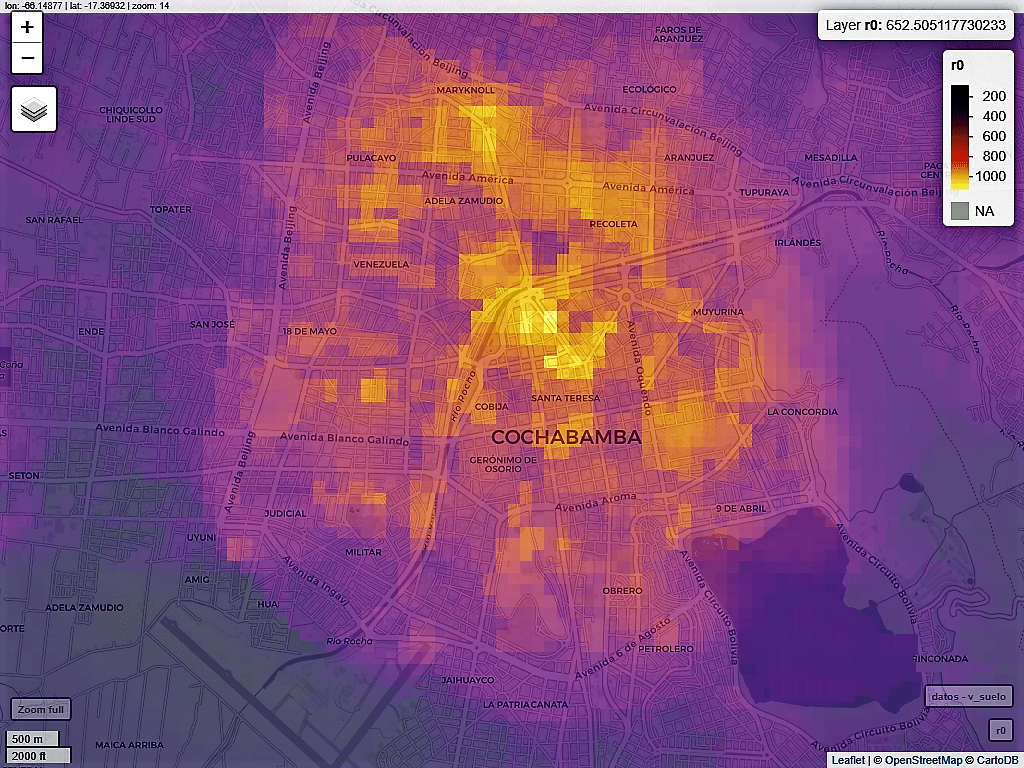Click the SAN JOSÉ neighborhood label
1024x768 pixels.
tap(212, 325)
